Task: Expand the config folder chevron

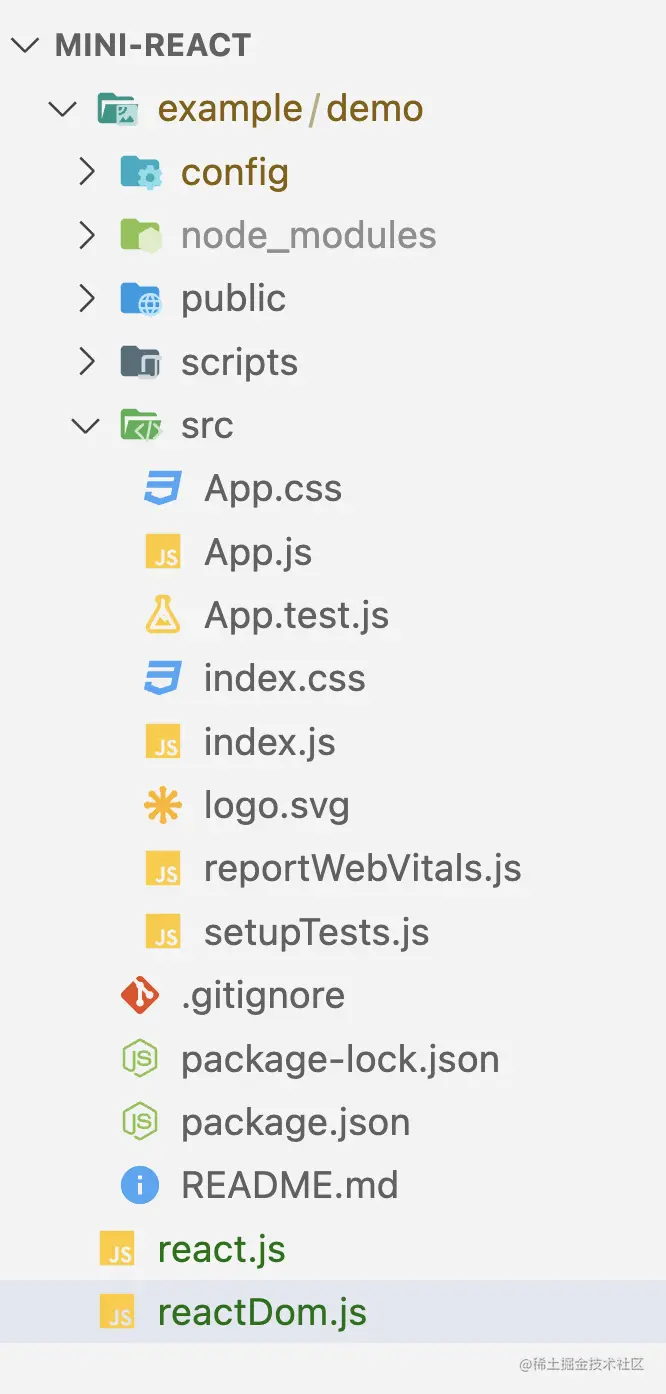Action: (x=87, y=172)
